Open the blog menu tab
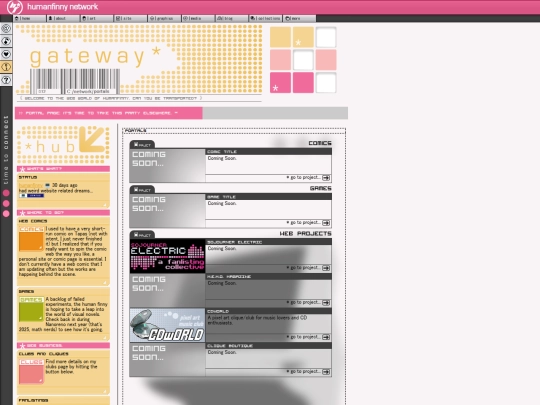 [232, 18]
